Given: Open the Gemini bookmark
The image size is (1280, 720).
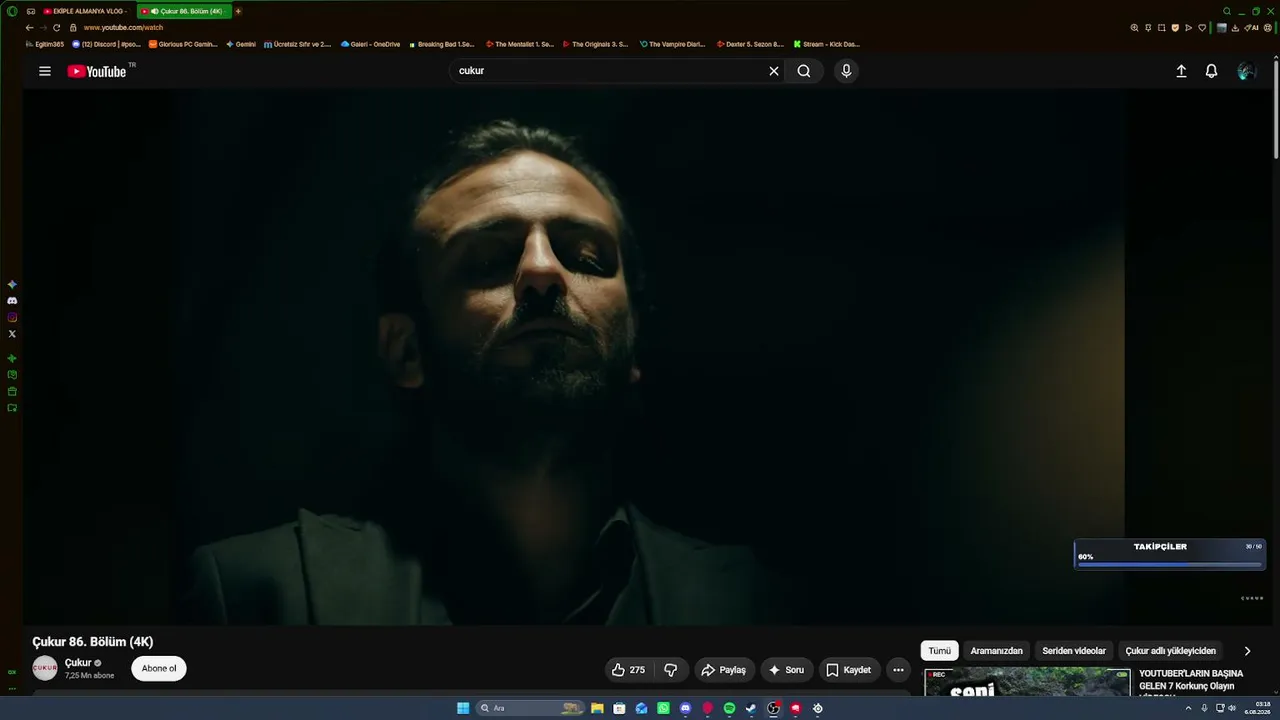Looking at the screenshot, I should [241, 44].
